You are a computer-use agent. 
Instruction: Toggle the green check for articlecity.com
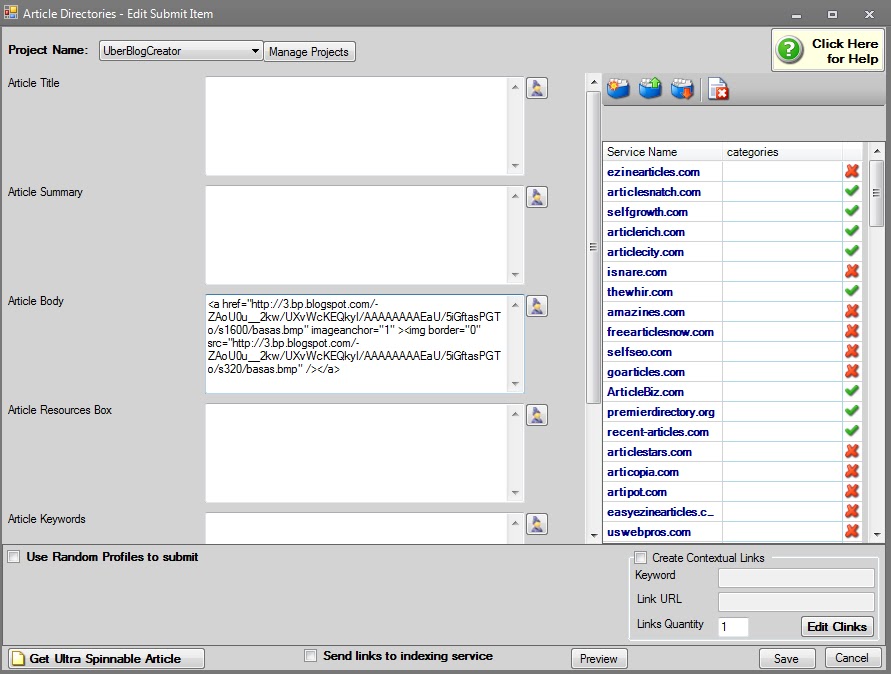(x=852, y=251)
